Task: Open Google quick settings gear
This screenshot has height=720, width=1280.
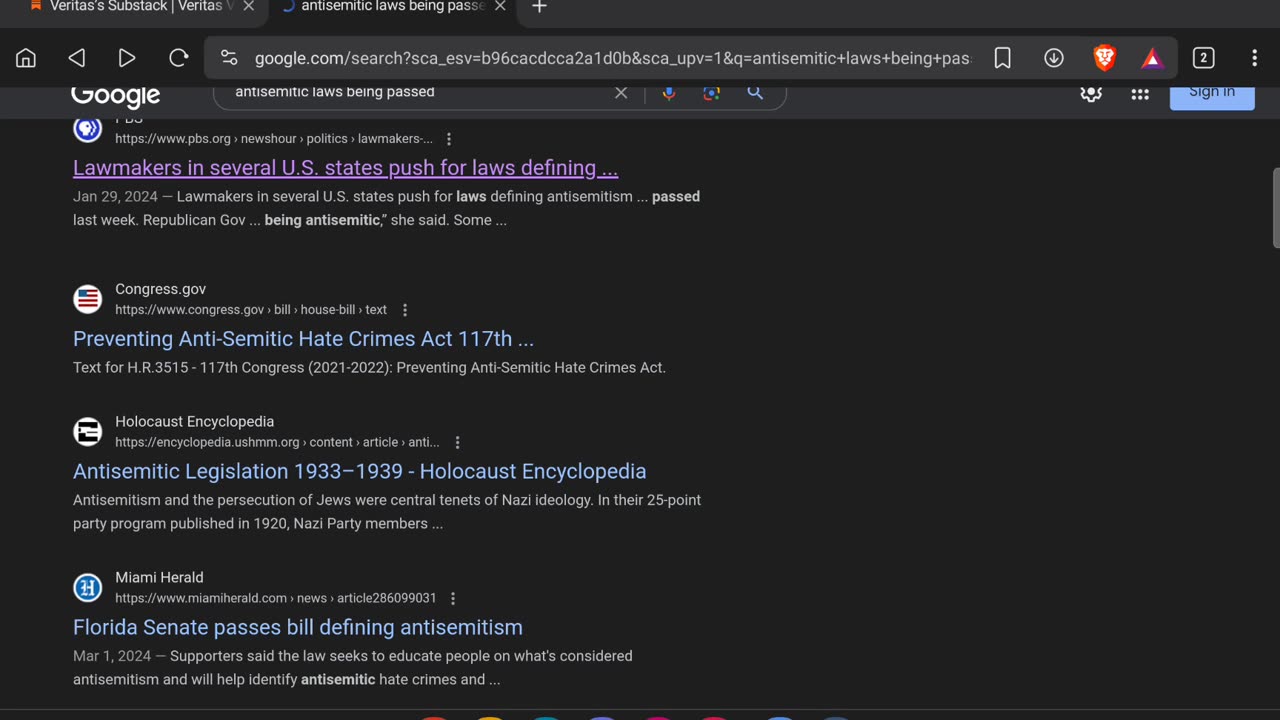Action: (1091, 94)
